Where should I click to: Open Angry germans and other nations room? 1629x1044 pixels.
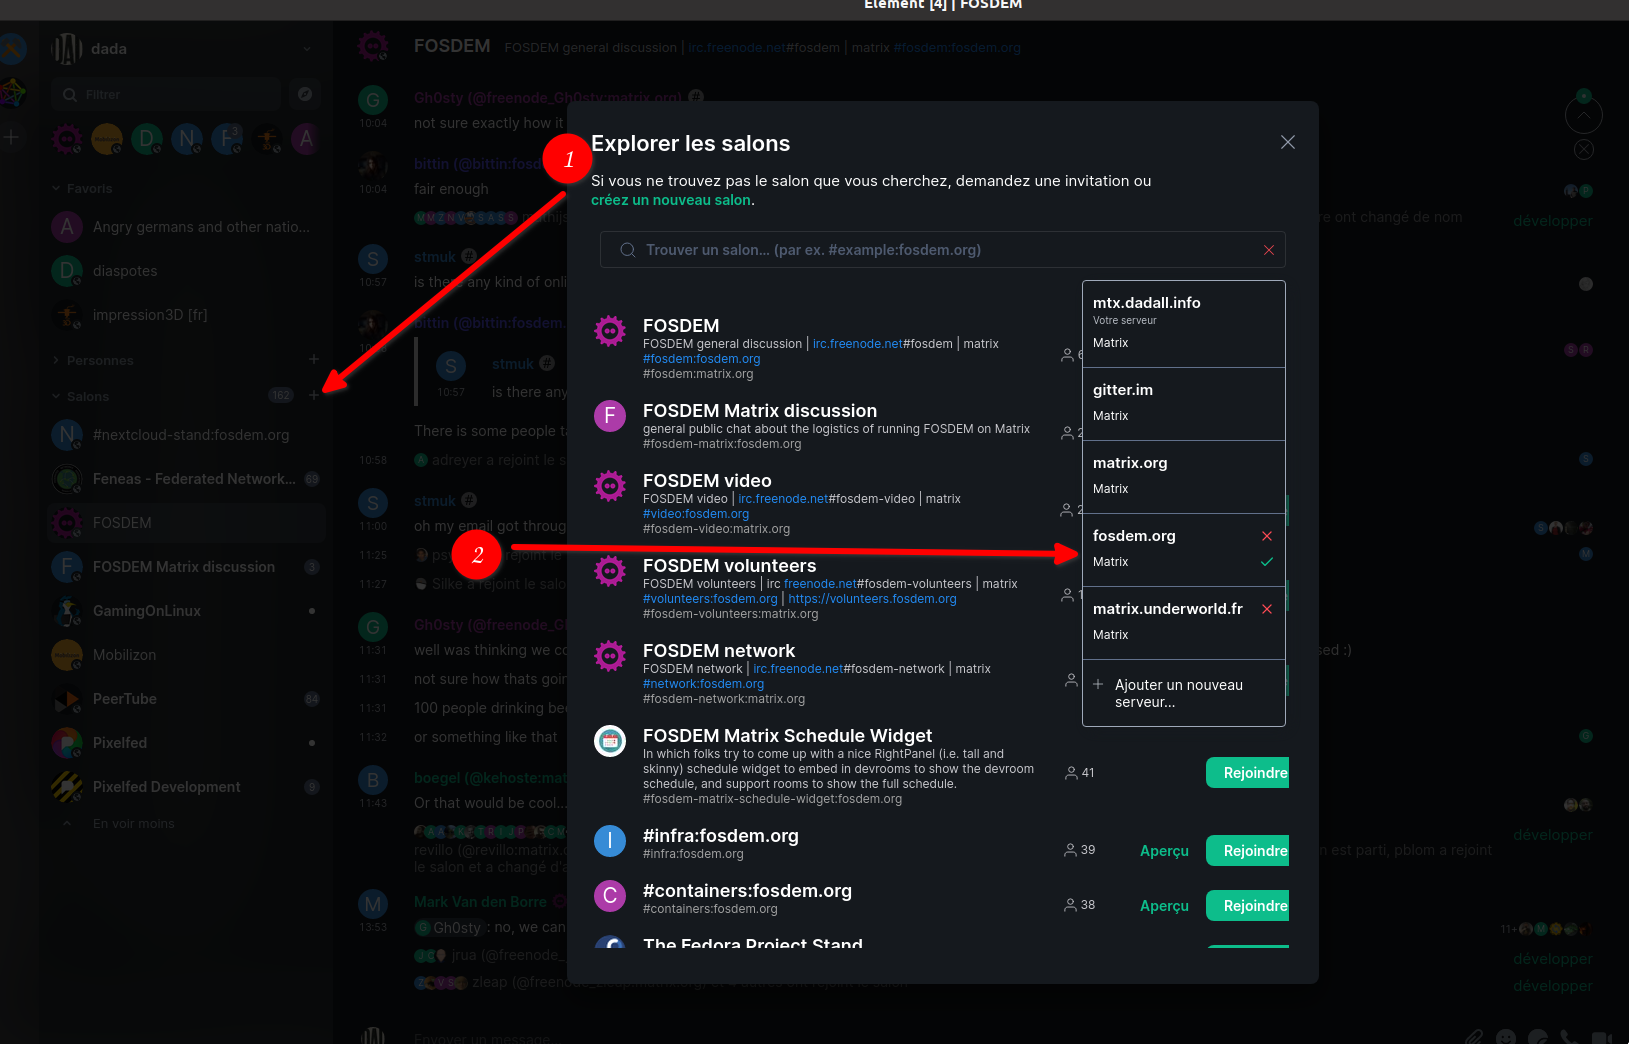[x=186, y=227]
